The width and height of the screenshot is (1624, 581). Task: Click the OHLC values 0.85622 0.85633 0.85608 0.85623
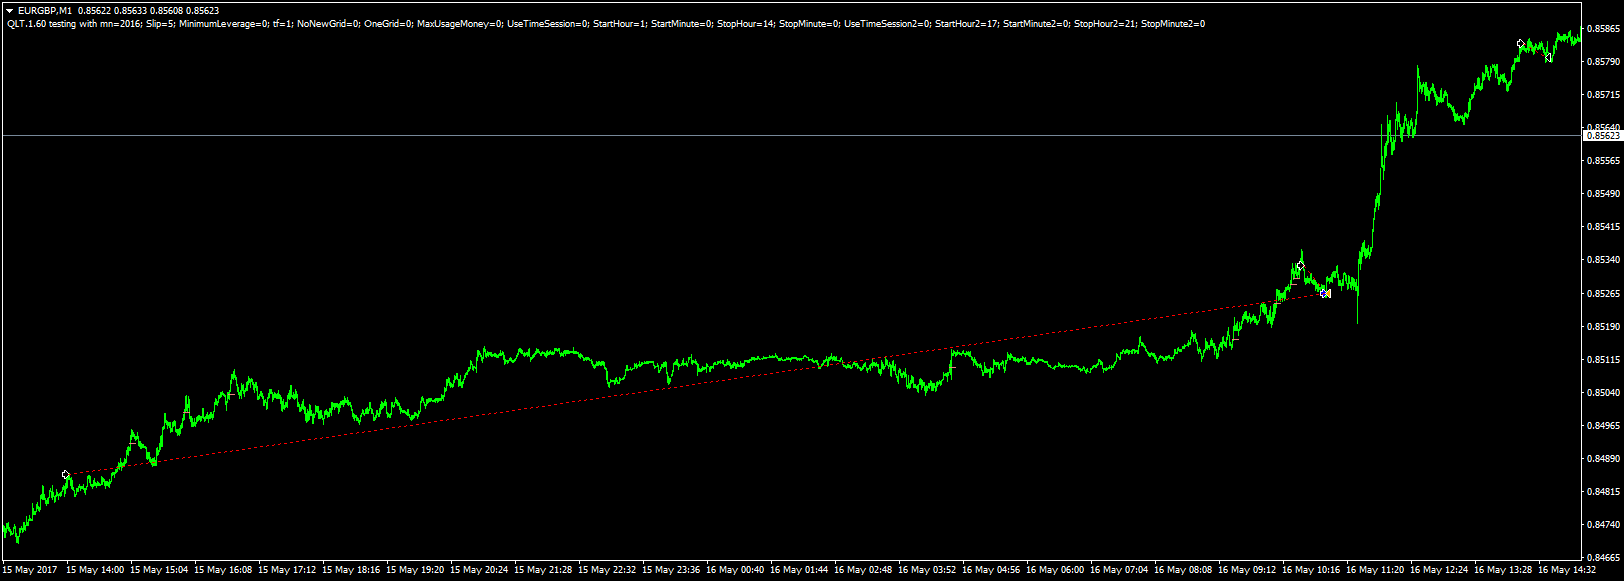[149, 10]
